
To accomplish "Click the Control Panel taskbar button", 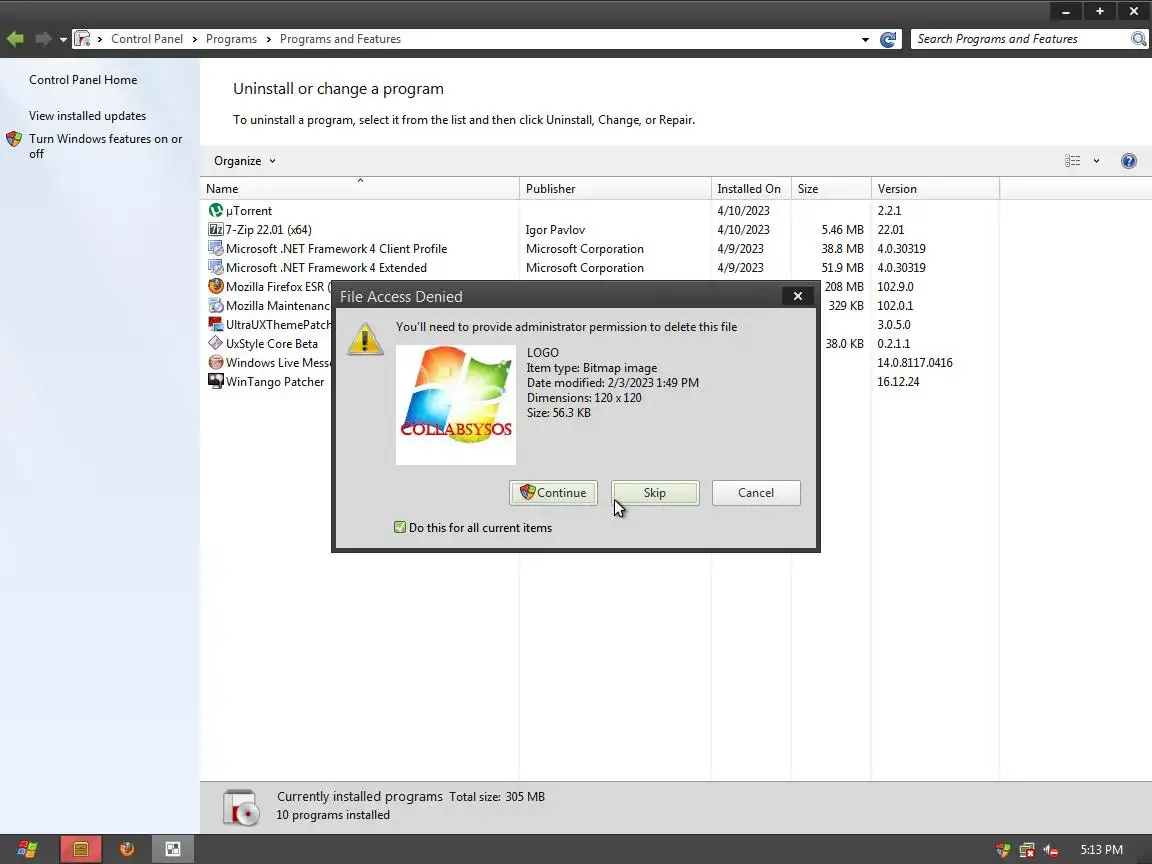I will tap(173, 849).
